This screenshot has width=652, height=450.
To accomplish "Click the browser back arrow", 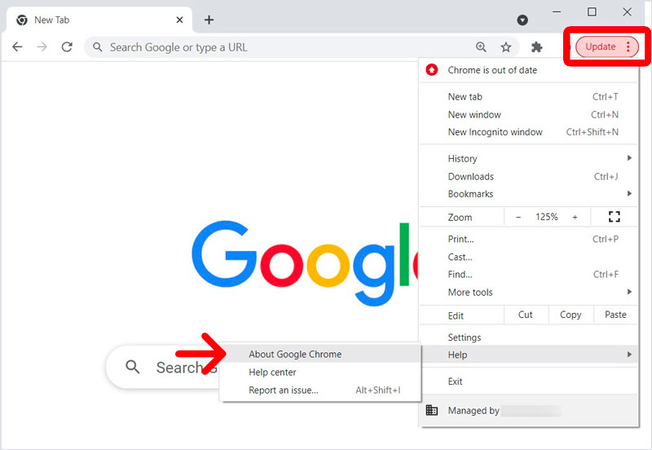I will (17, 47).
